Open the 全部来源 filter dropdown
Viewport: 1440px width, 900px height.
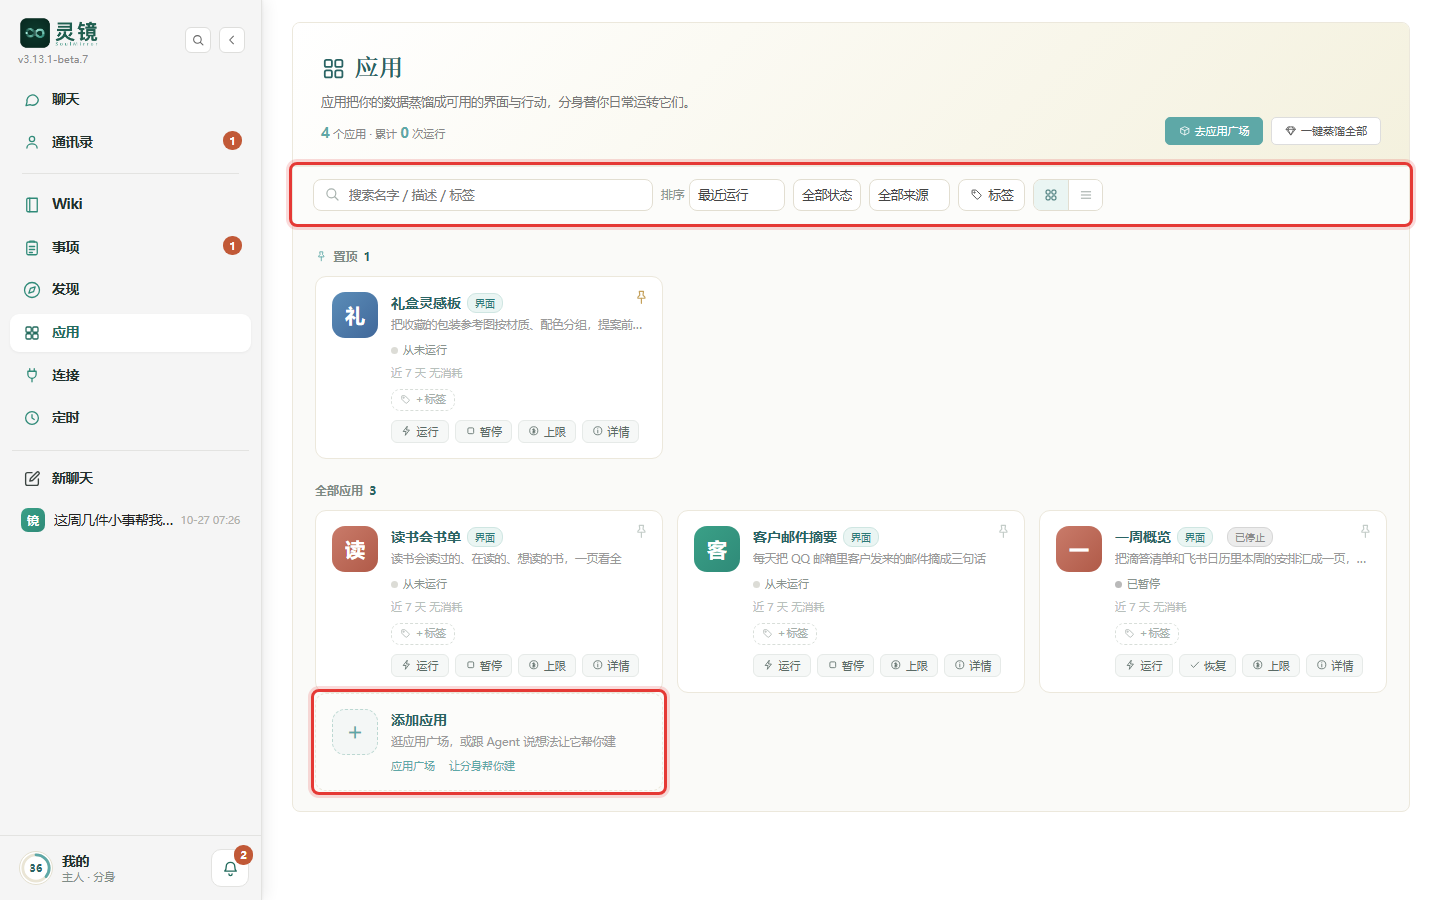(x=909, y=195)
